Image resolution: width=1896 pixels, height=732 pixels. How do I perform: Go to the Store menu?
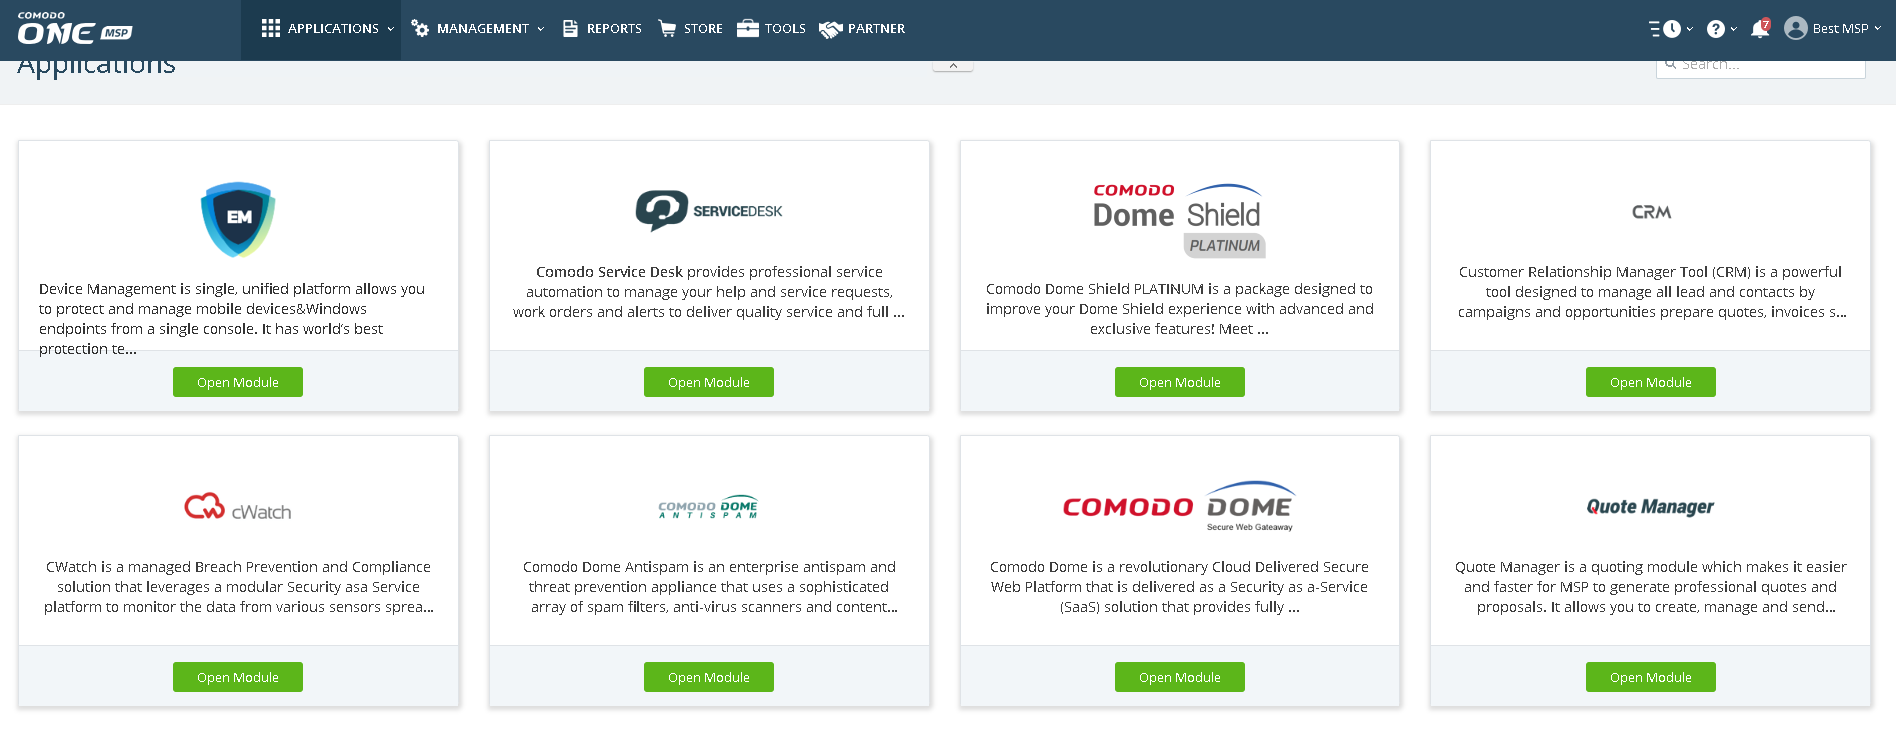(x=690, y=29)
